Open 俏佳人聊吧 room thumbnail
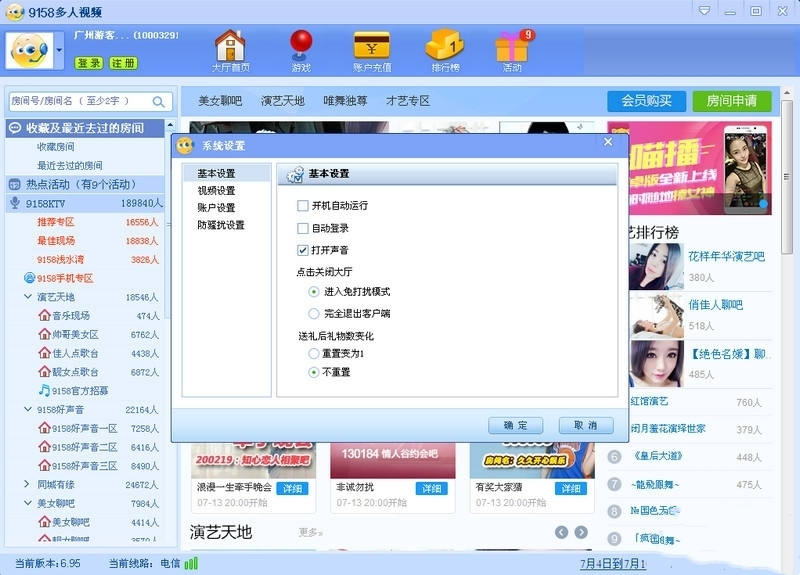 [x=656, y=315]
